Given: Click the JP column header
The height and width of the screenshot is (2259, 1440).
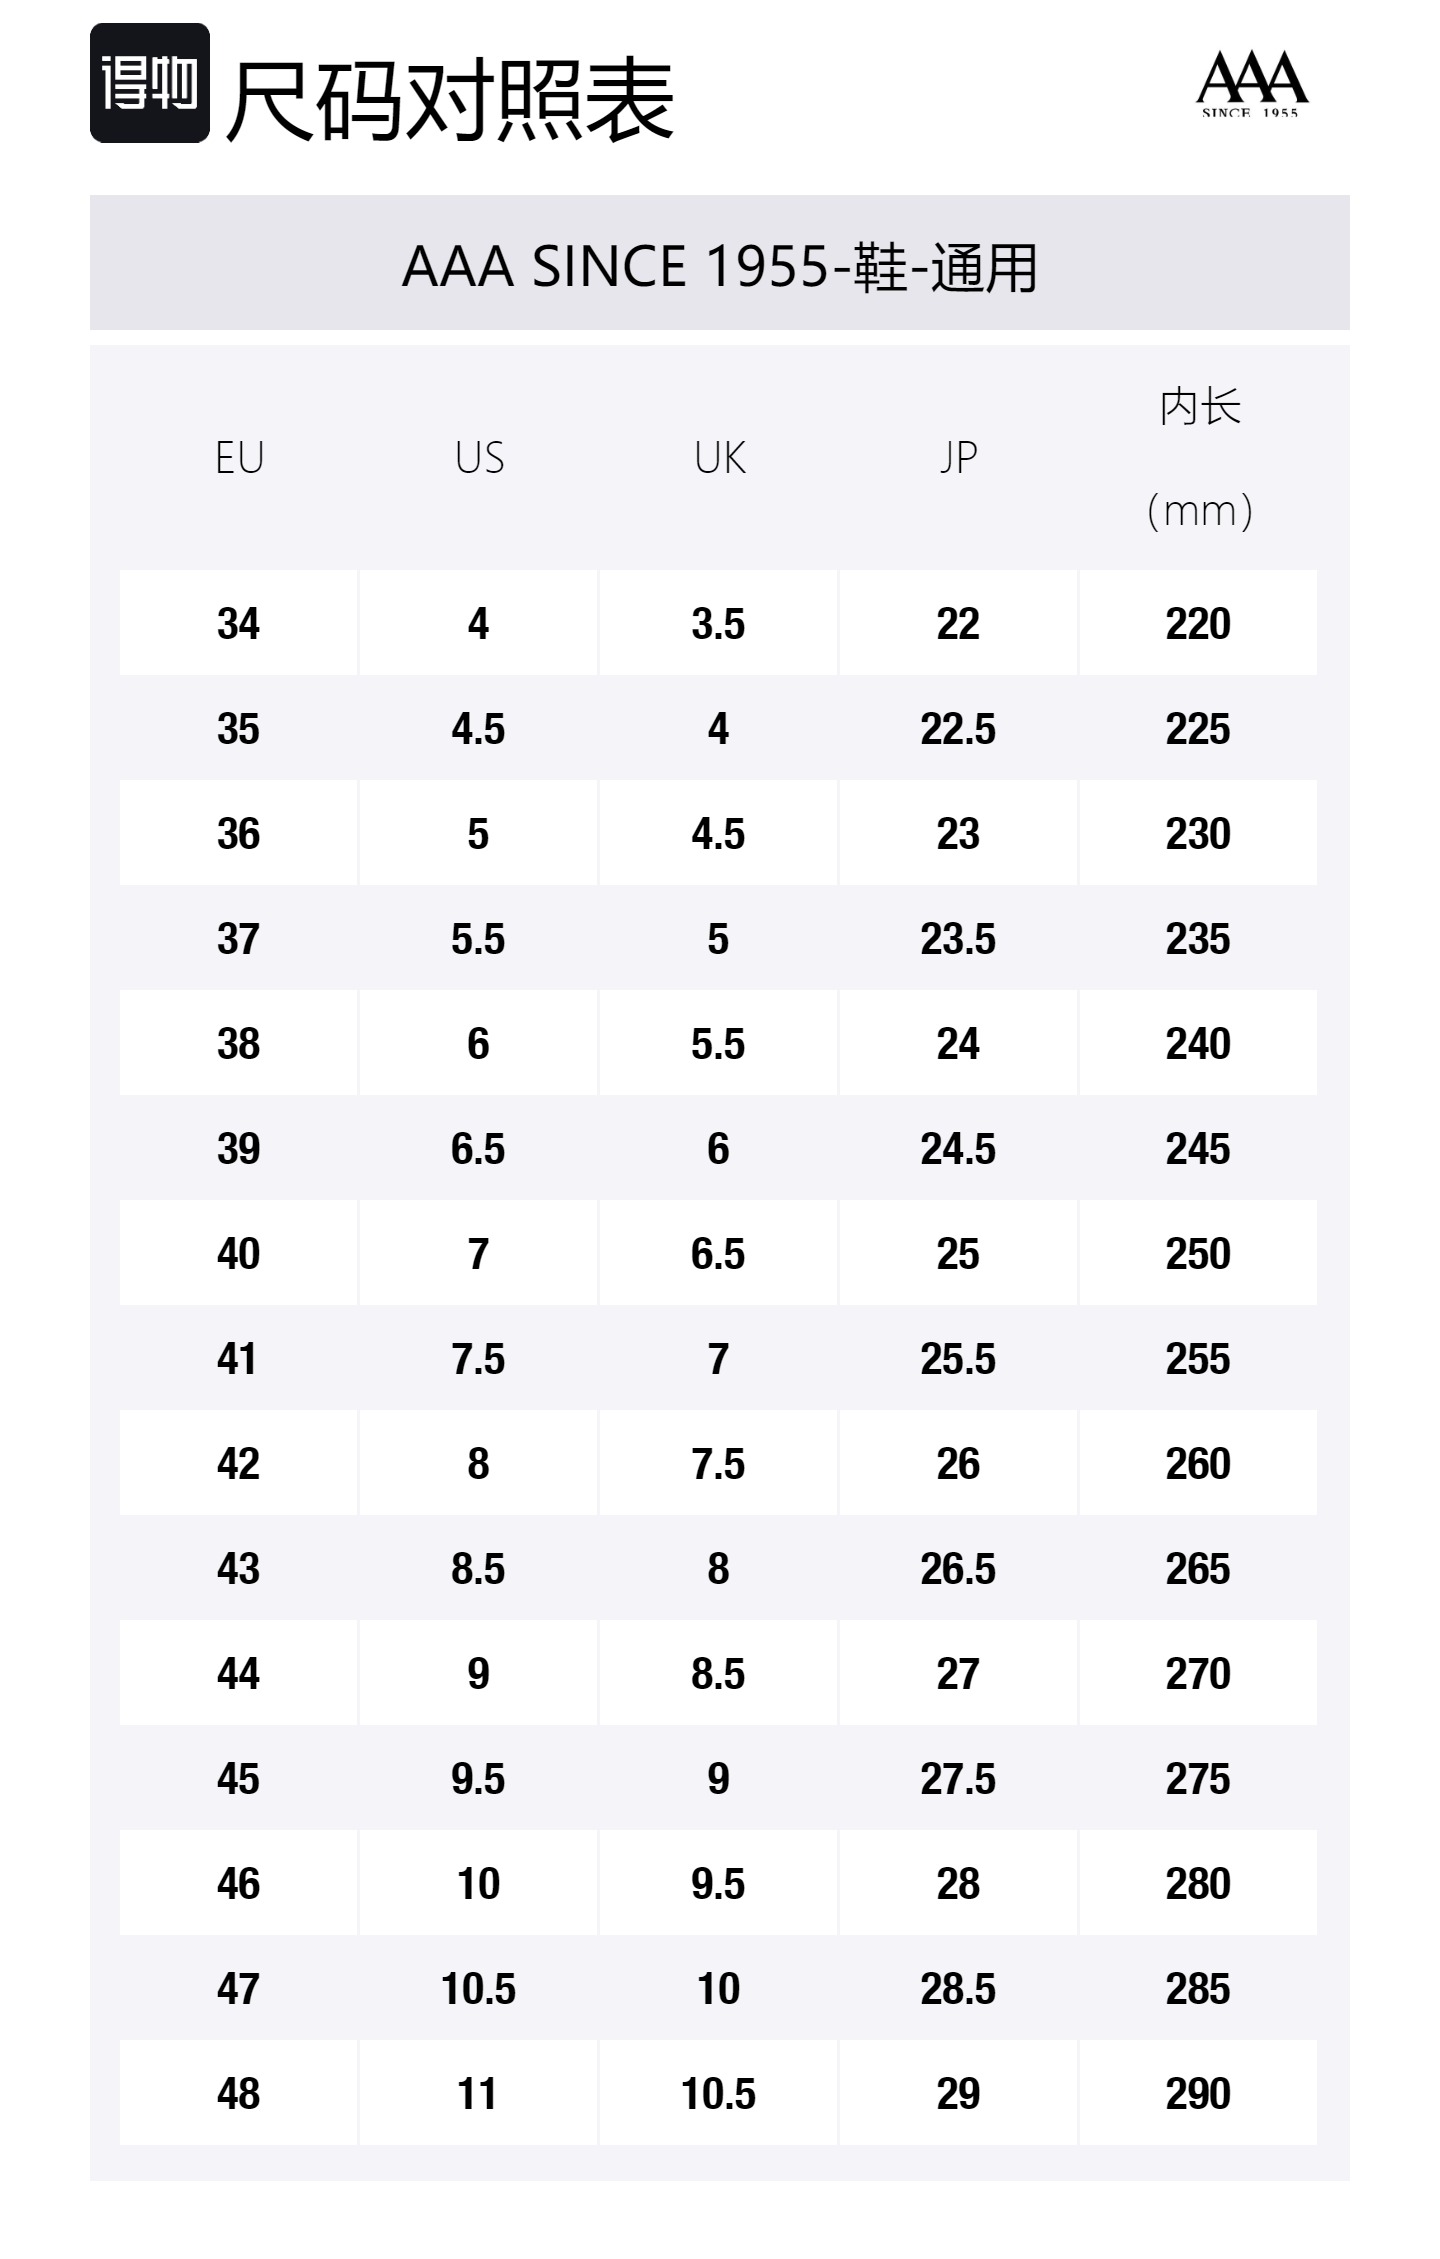Looking at the screenshot, I should (958, 458).
